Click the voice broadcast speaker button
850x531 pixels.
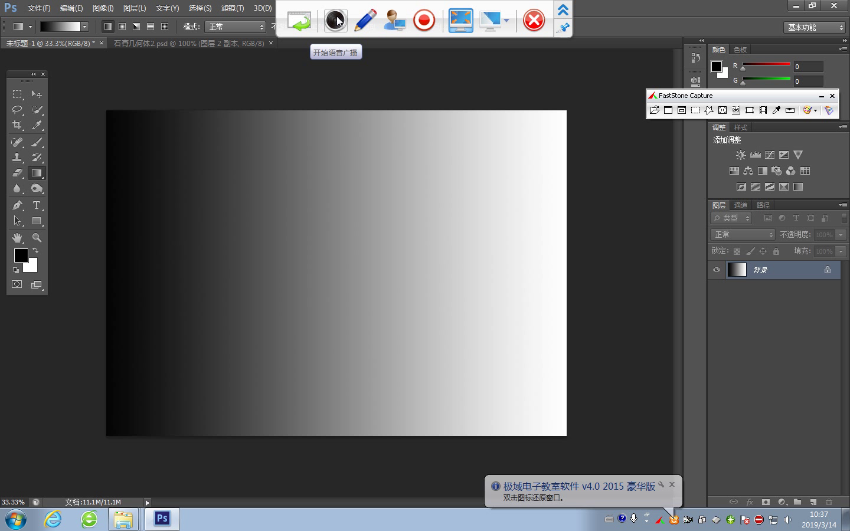(x=336, y=21)
